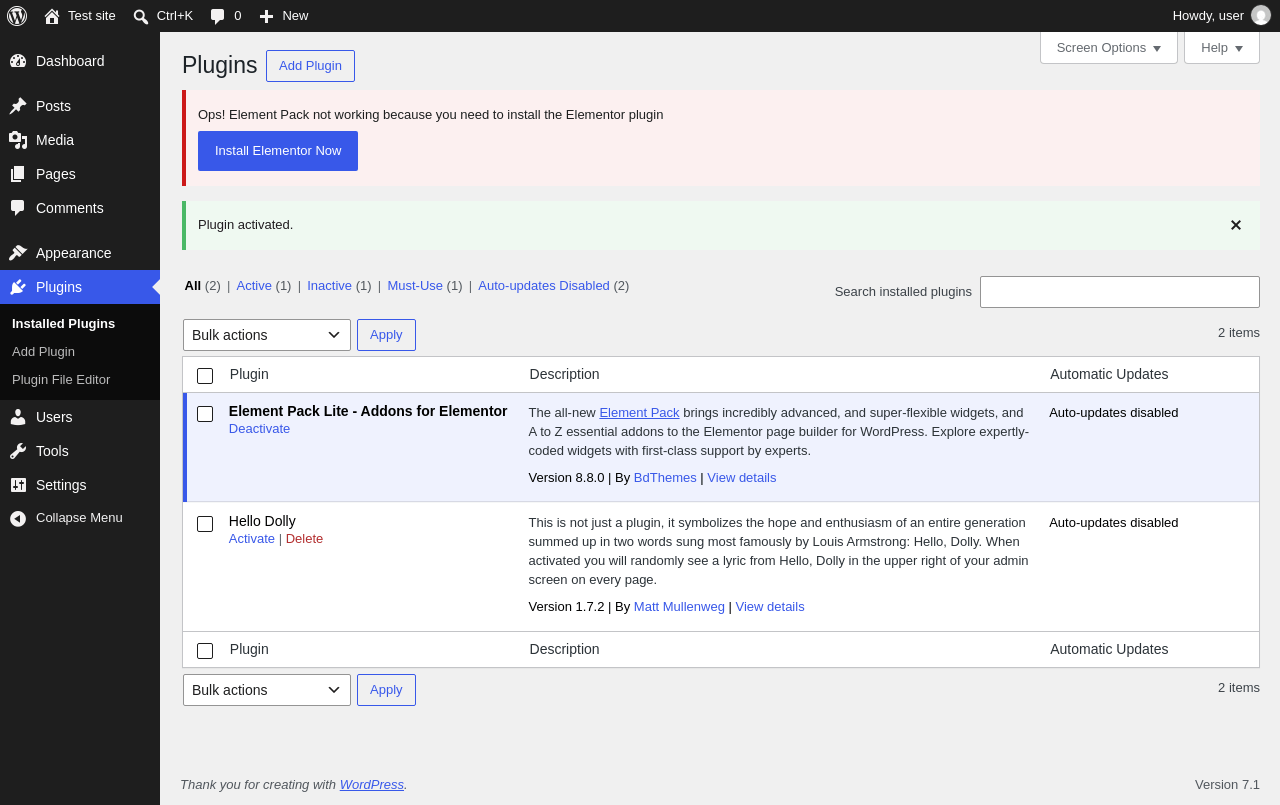This screenshot has width=1280, height=805.
Task: Click the Dashboard gauge icon
Action: coord(18,61)
